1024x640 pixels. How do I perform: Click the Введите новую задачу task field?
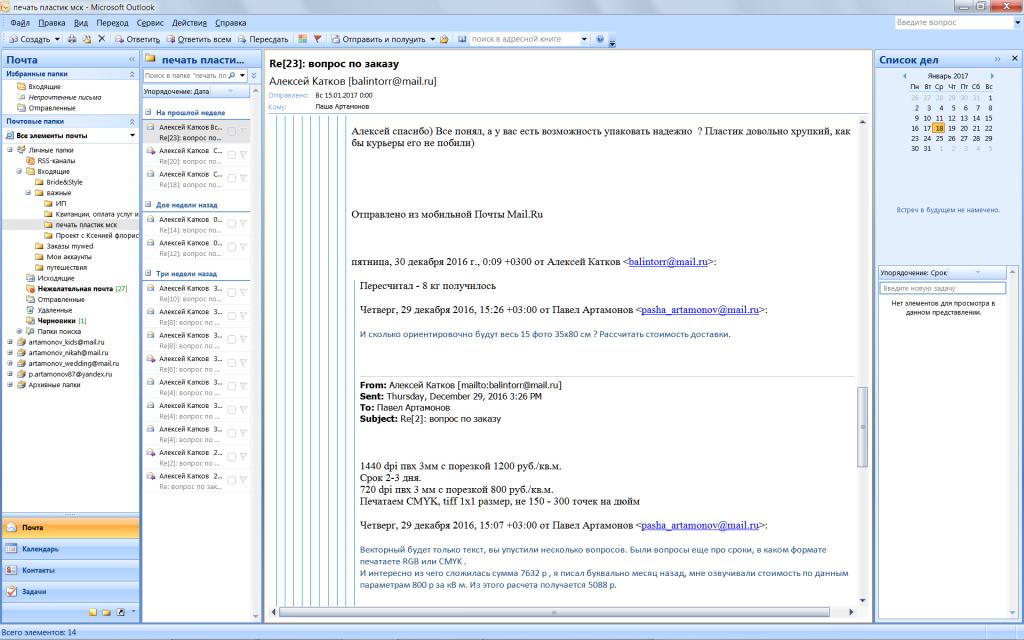tap(942, 288)
